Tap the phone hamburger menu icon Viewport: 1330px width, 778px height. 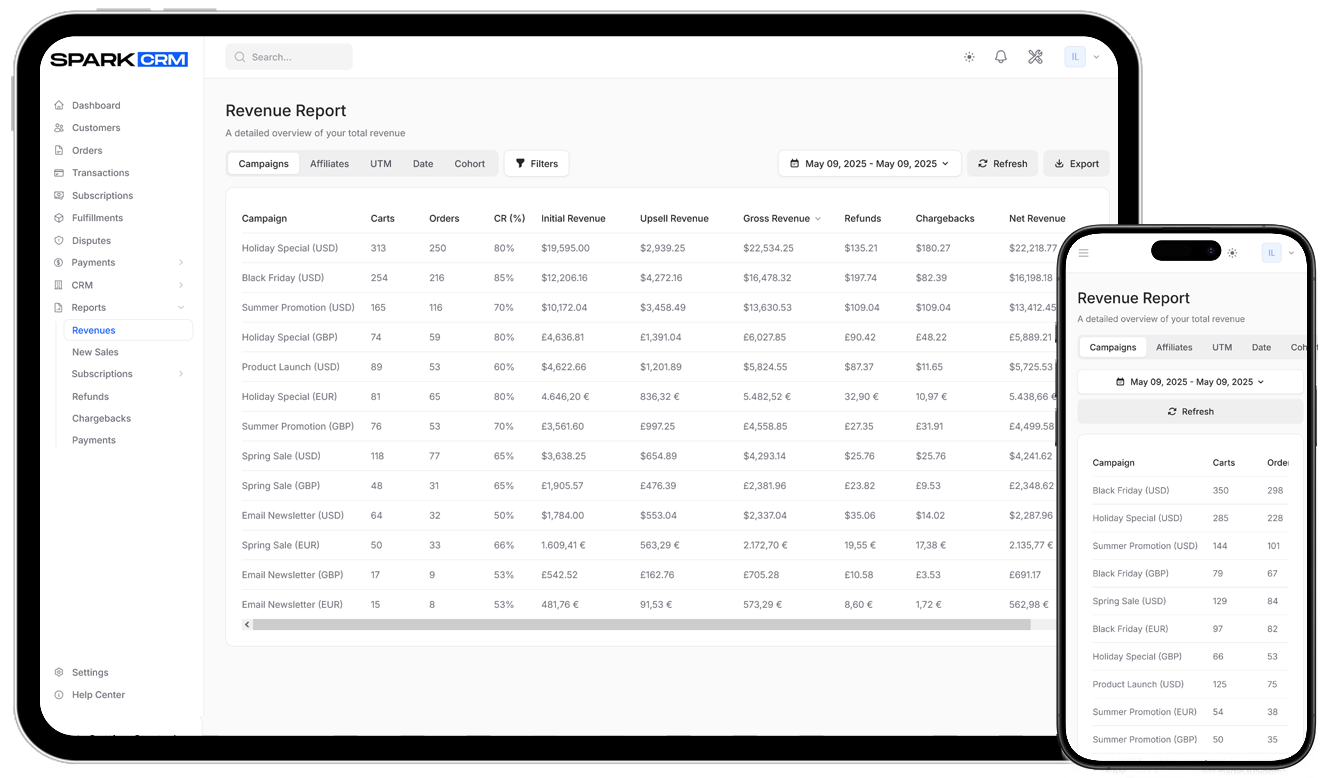(x=1083, y=253)
